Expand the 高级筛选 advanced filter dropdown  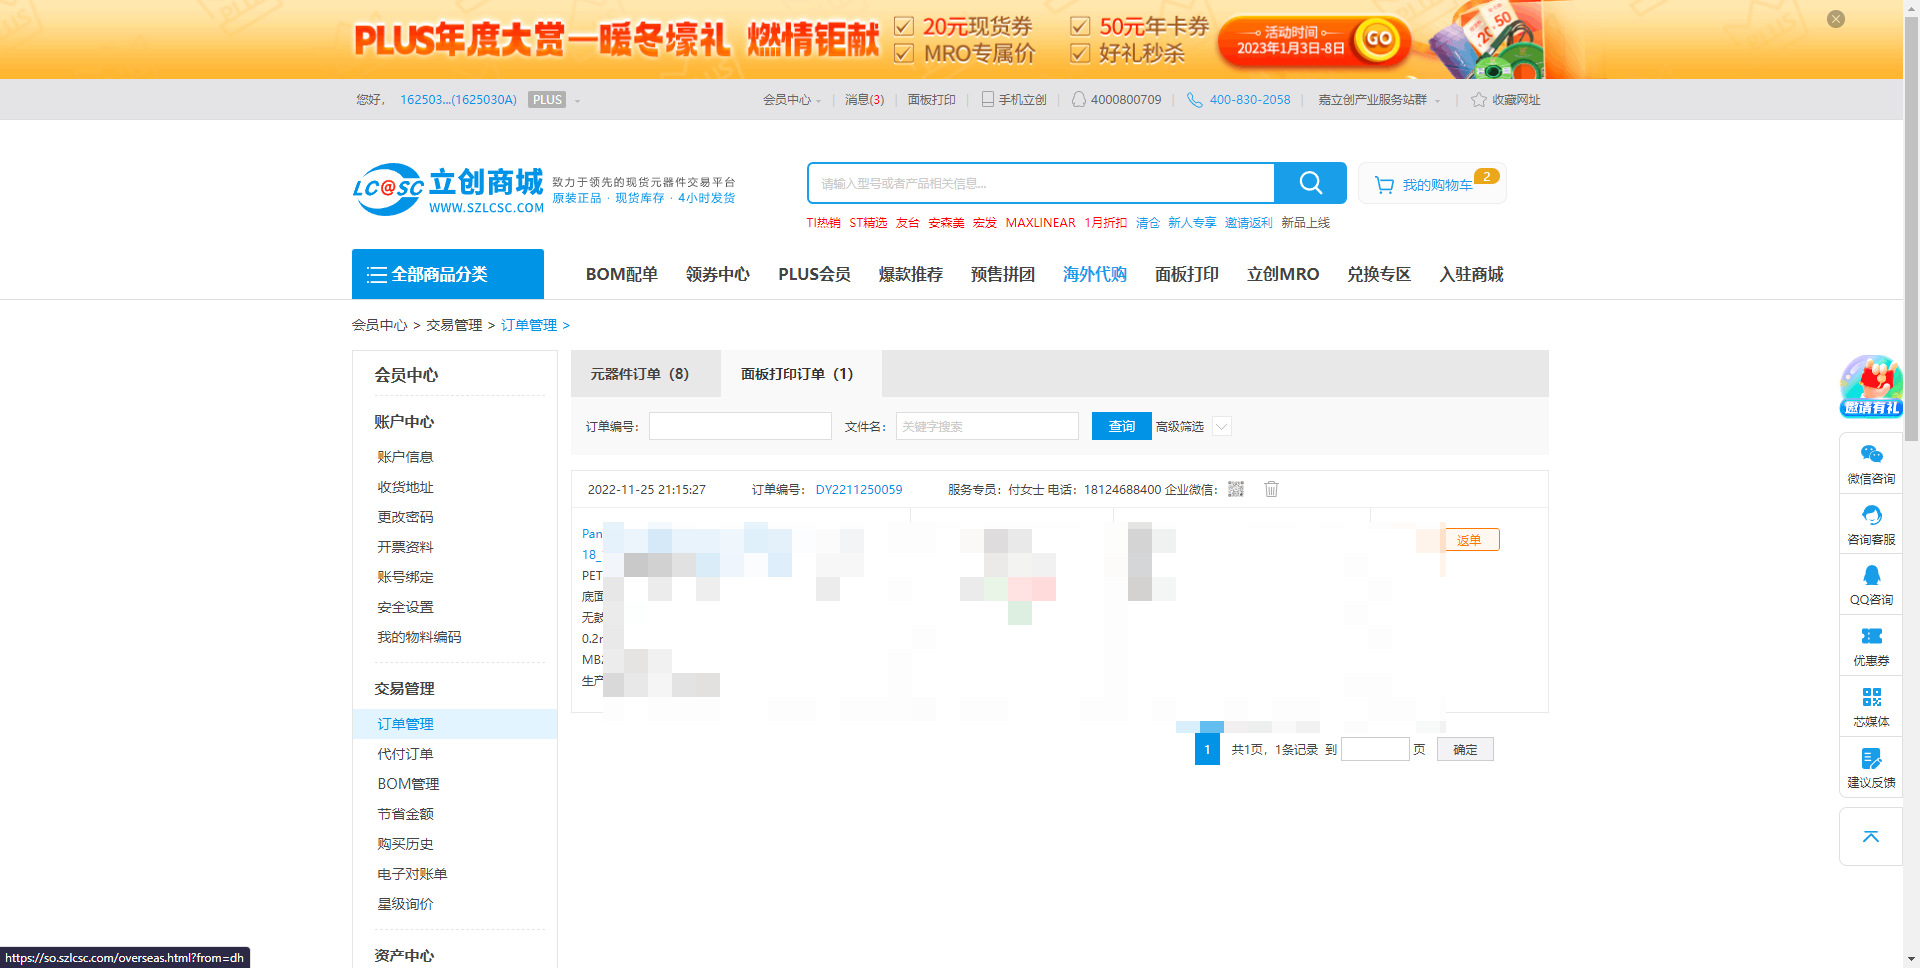[x=1221, y=426]
